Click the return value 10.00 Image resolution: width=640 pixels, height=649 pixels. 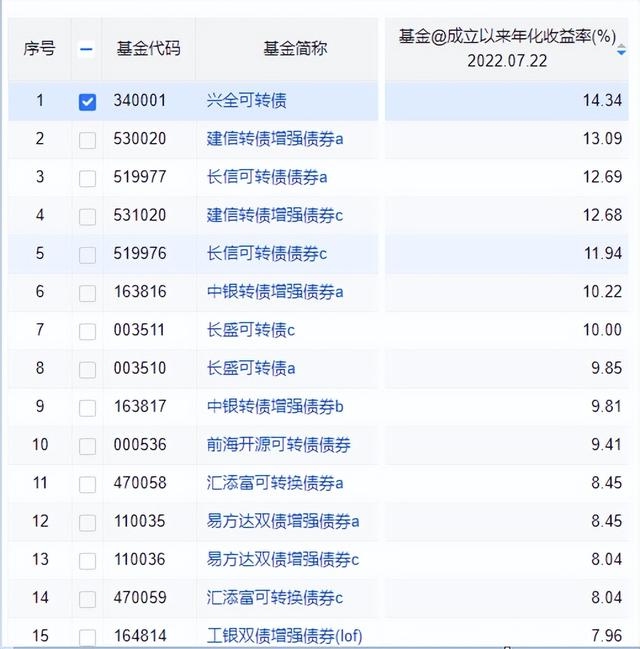pyautogui.click(x=602, y=330)
